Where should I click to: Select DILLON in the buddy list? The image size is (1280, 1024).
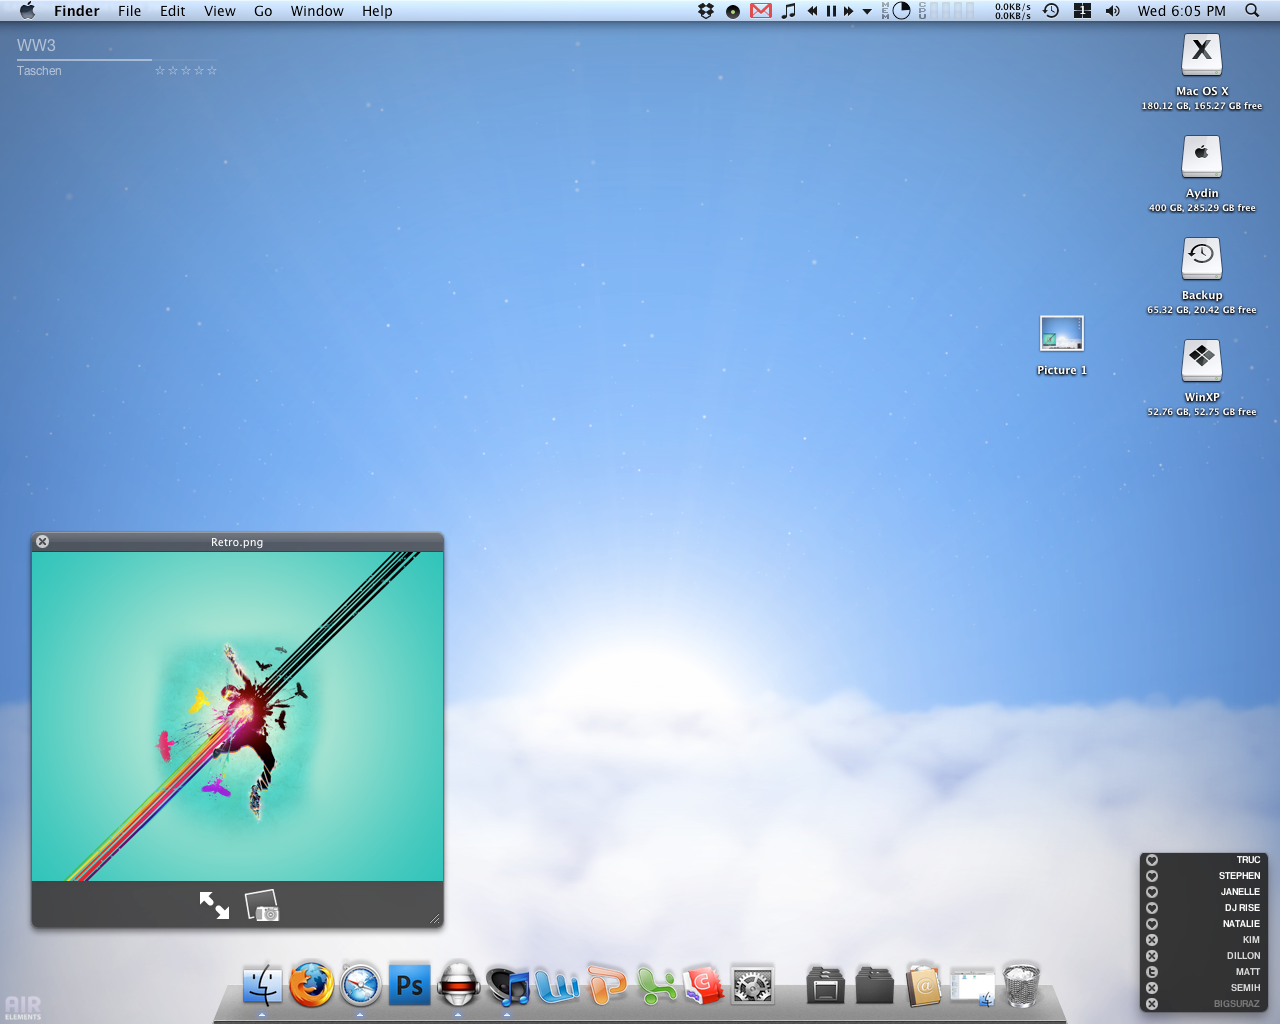tap(1244, 956)
